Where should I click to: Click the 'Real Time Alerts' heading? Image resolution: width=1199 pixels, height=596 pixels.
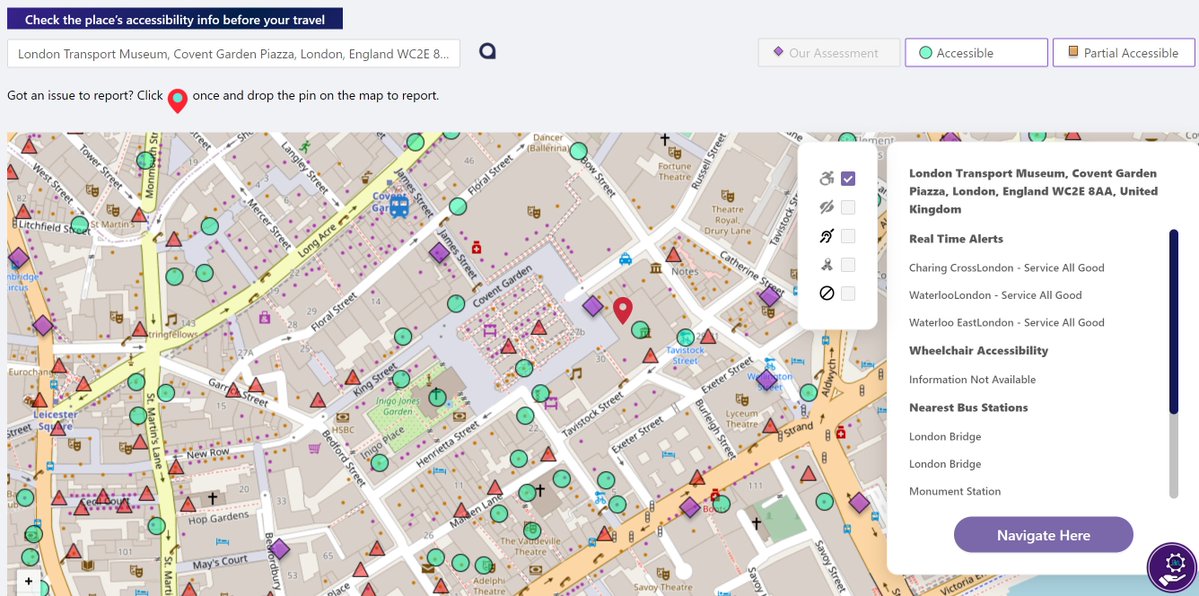point(956,239)
